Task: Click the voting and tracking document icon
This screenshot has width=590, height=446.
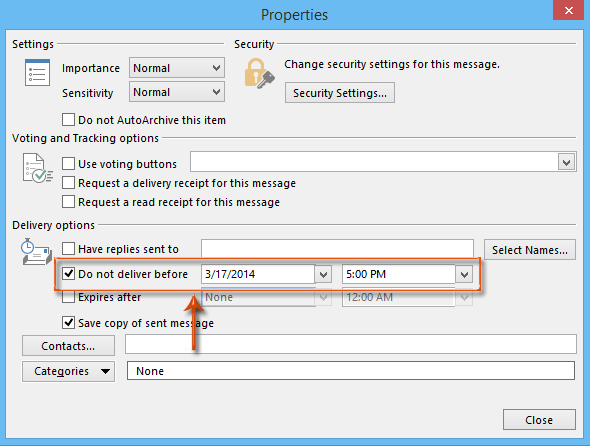Action: [x=37, y=168]
